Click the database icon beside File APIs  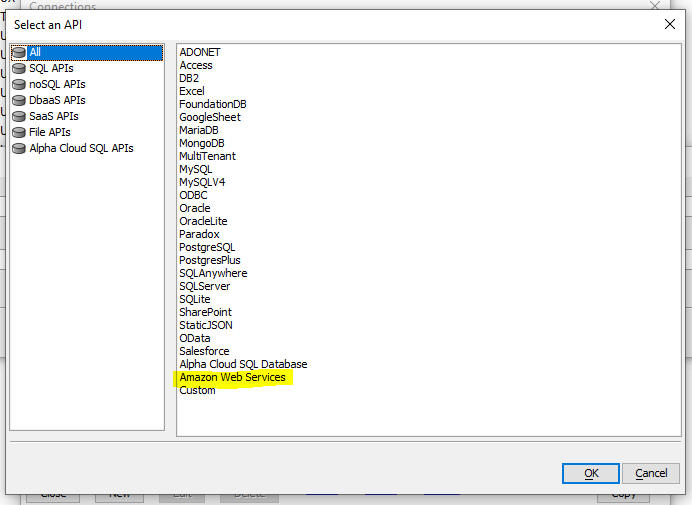(19, 132)
